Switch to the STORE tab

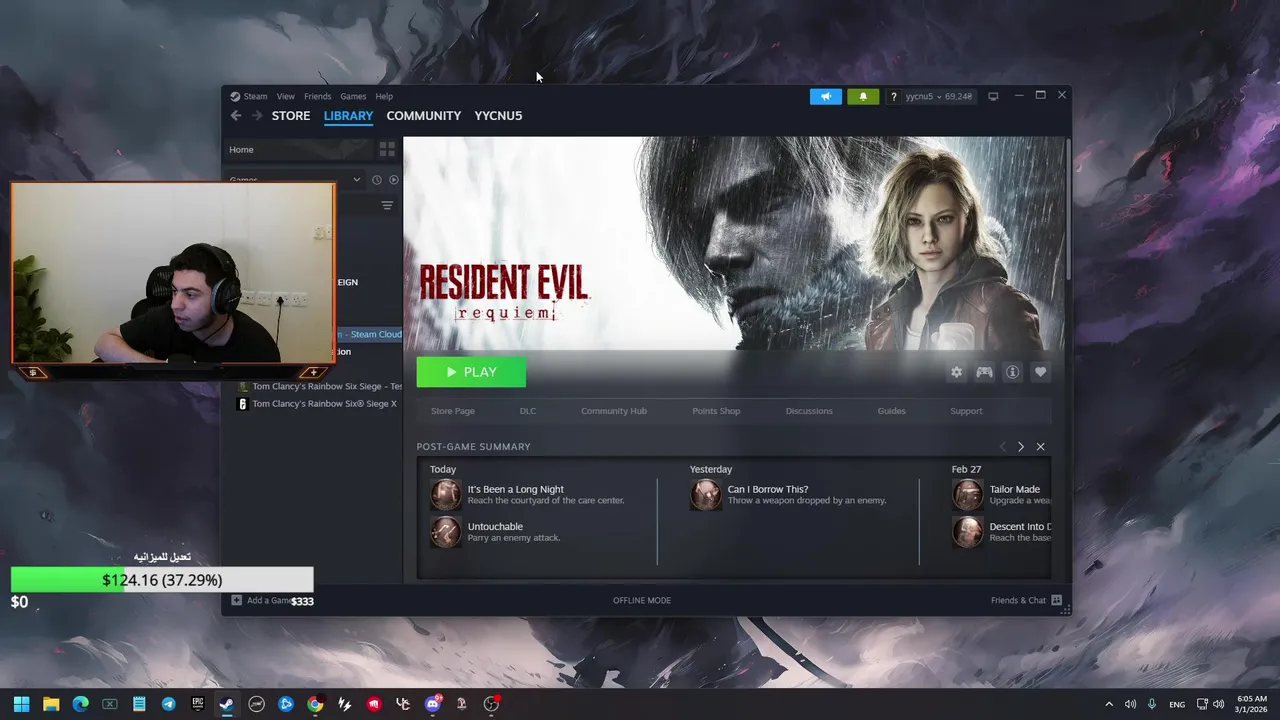pyautogui.click(x=291, y=116)
